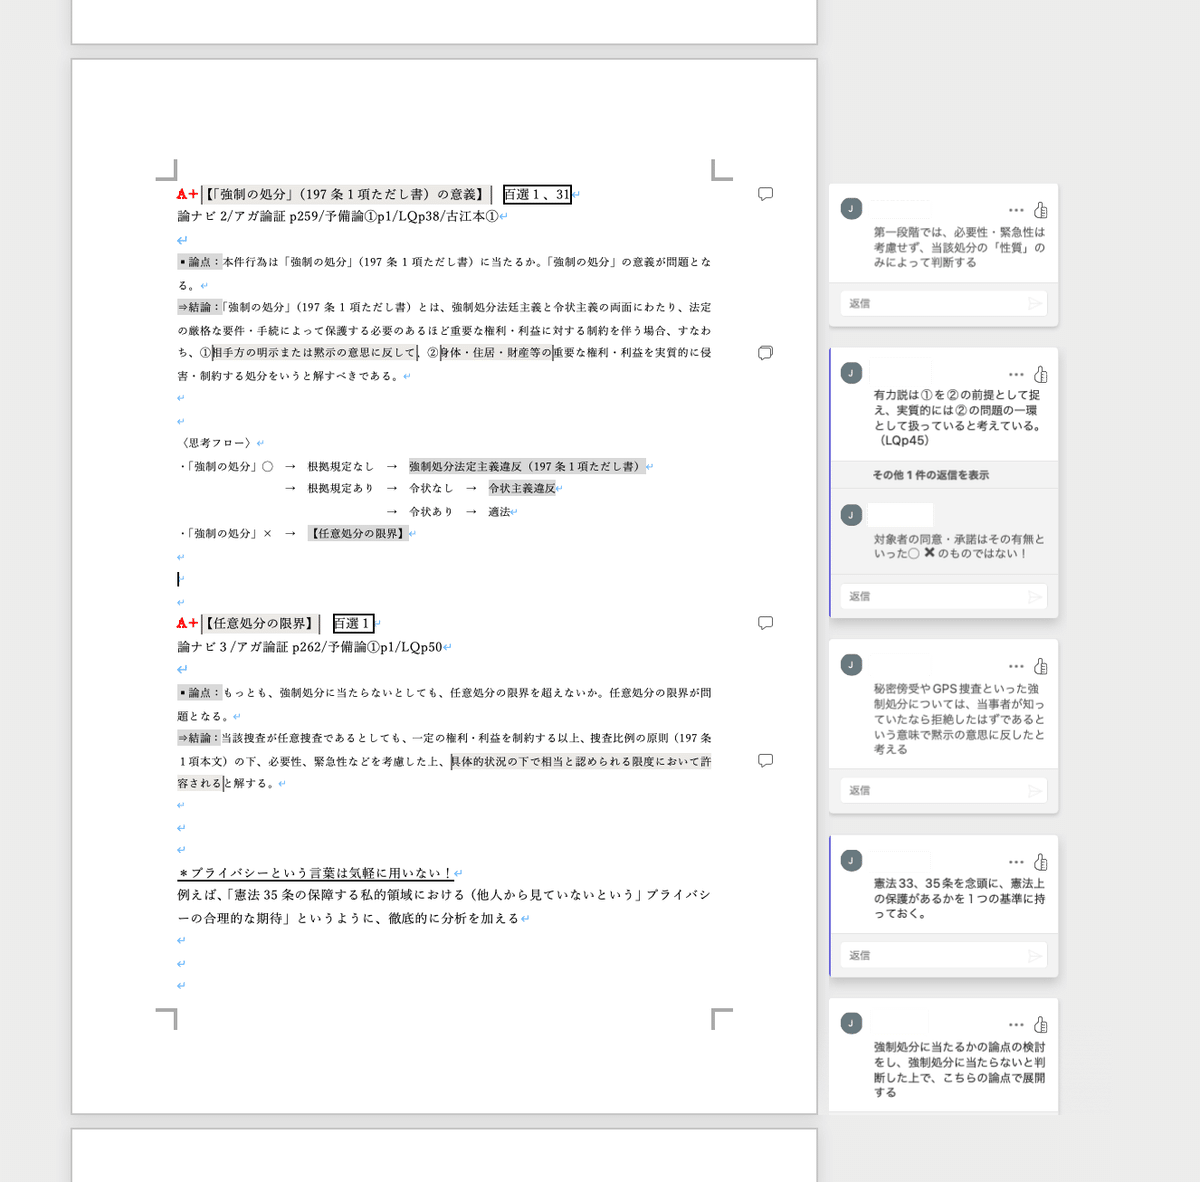Click the second red A+ mark
This screenshot has height=1182, width=1200.
(187, 624)
